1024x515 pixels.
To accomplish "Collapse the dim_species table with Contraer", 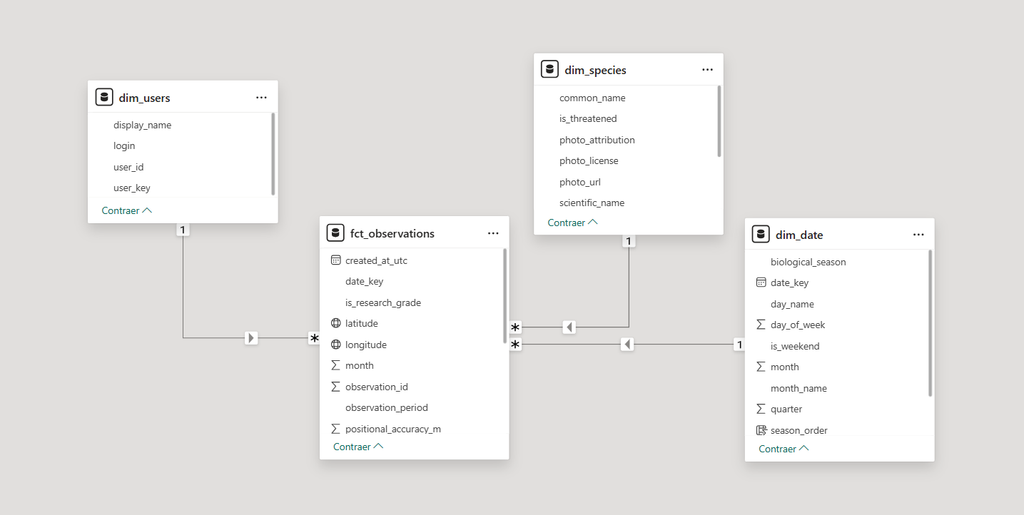I will pos(573,222).
